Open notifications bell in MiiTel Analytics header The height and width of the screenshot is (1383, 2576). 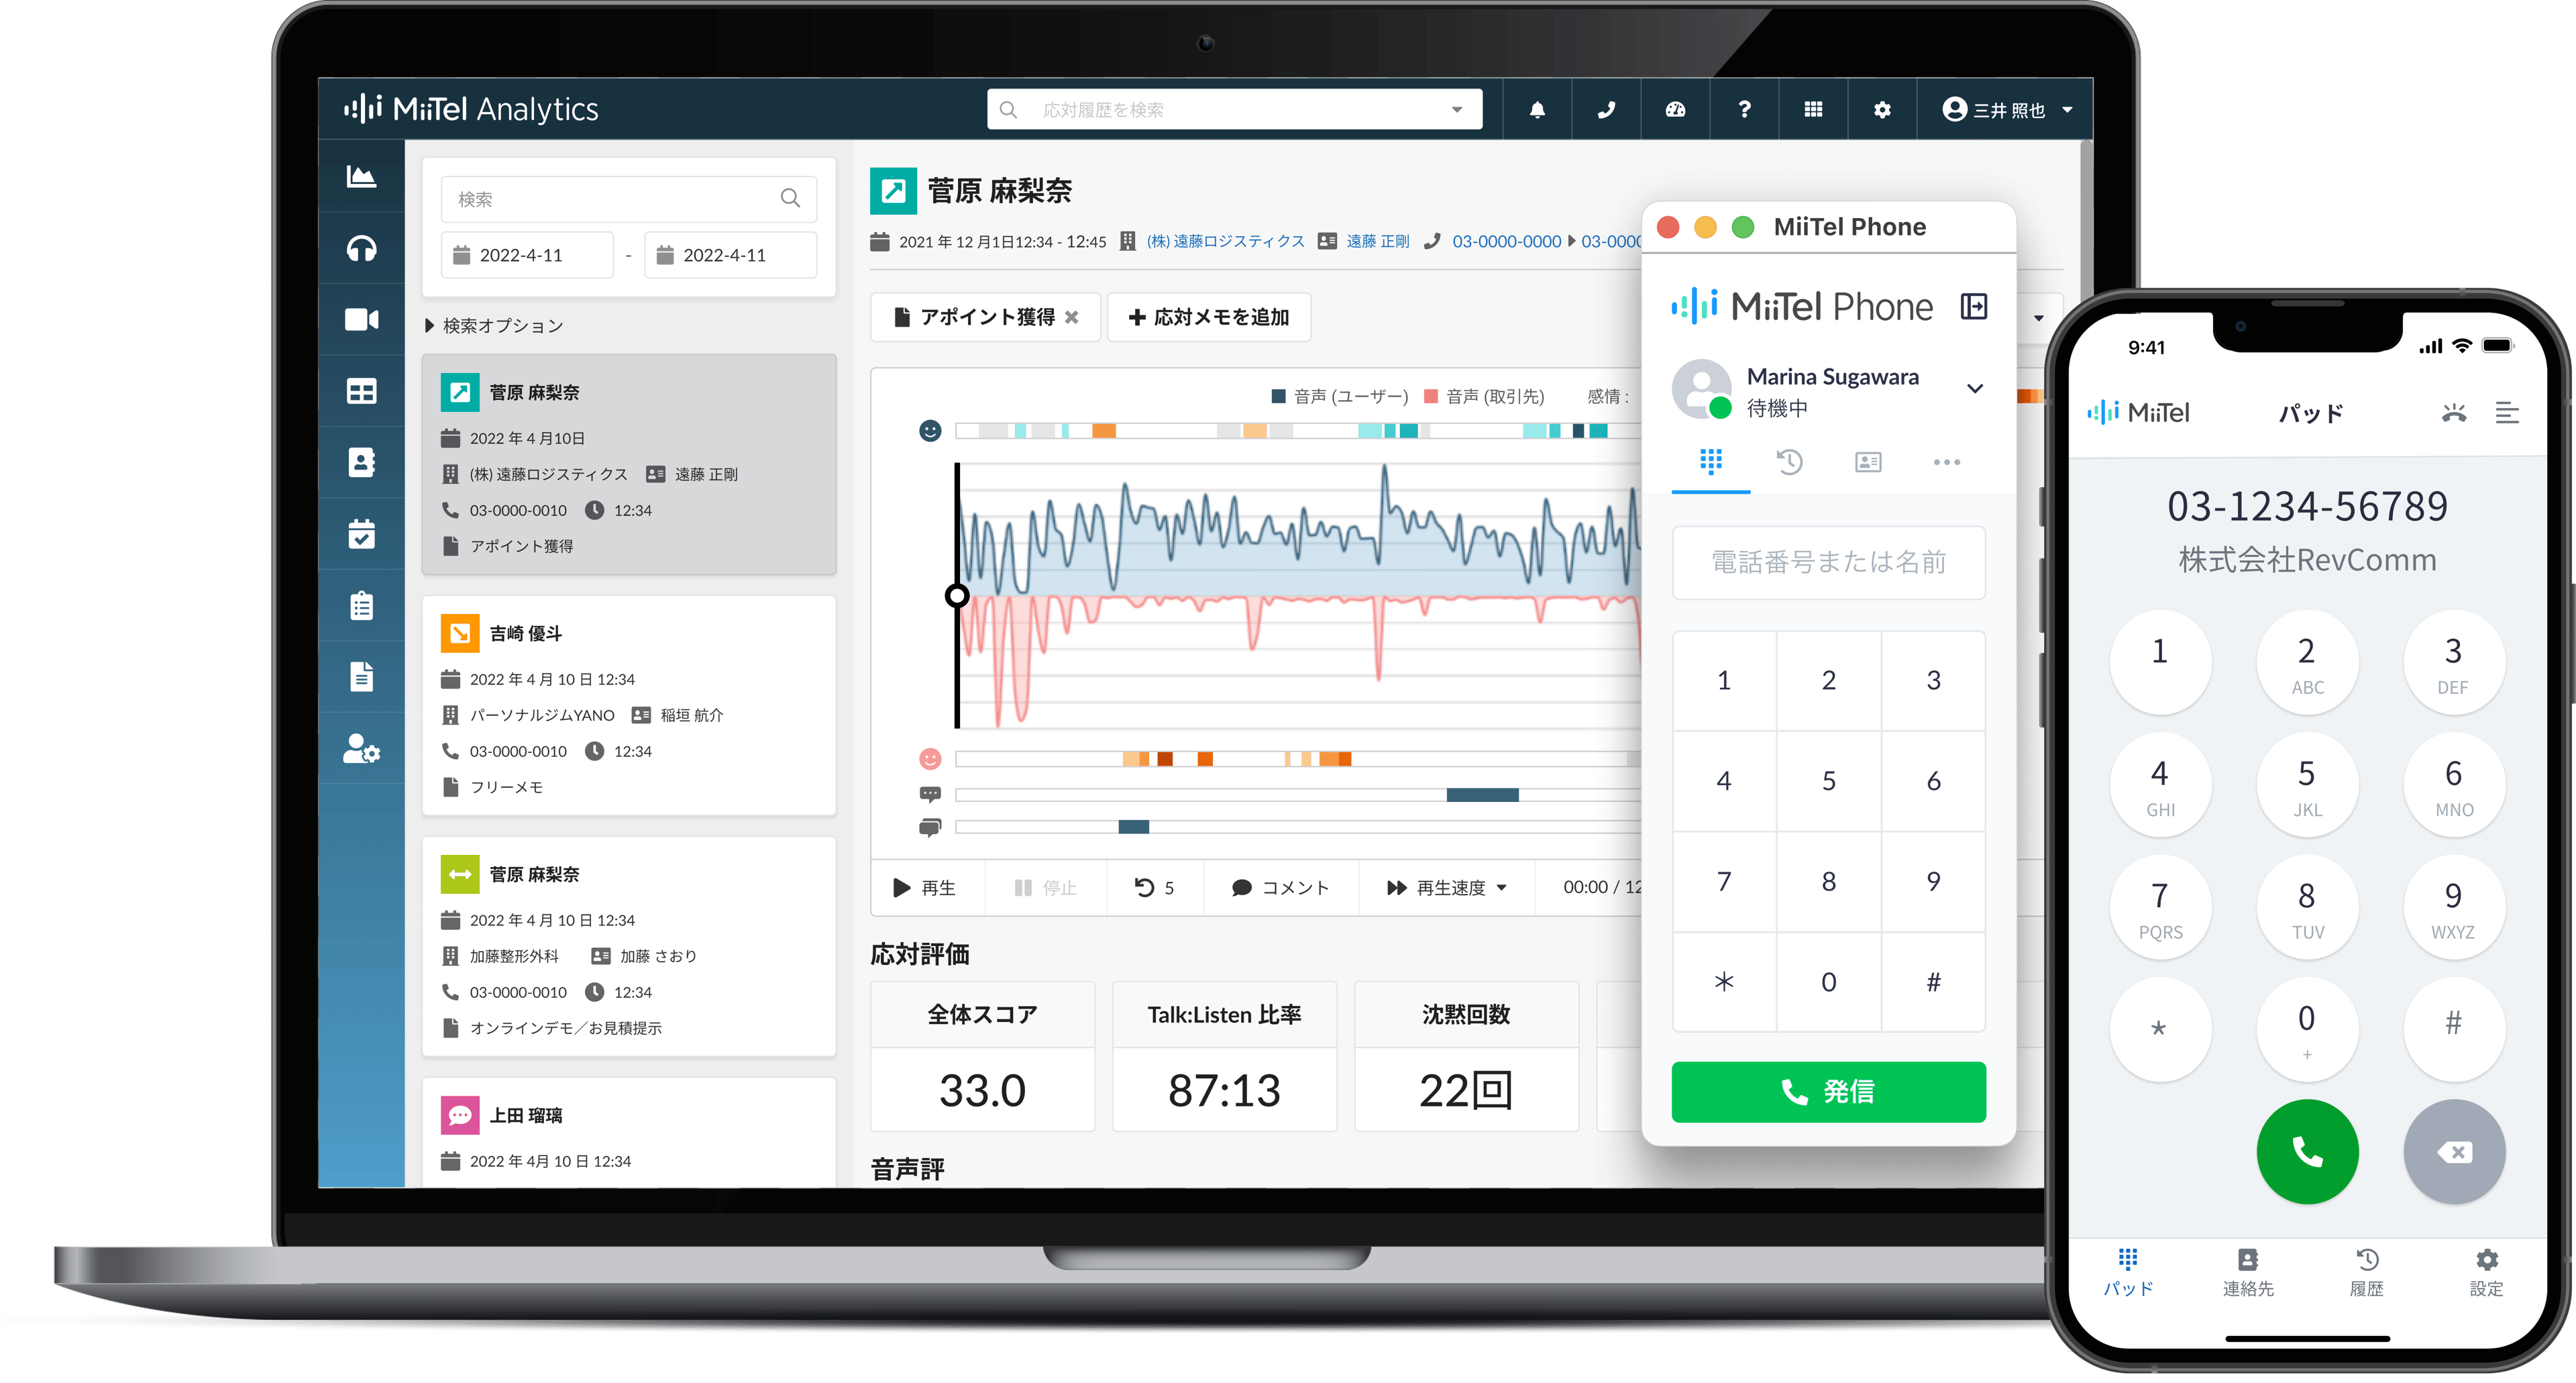point(1537,110)
